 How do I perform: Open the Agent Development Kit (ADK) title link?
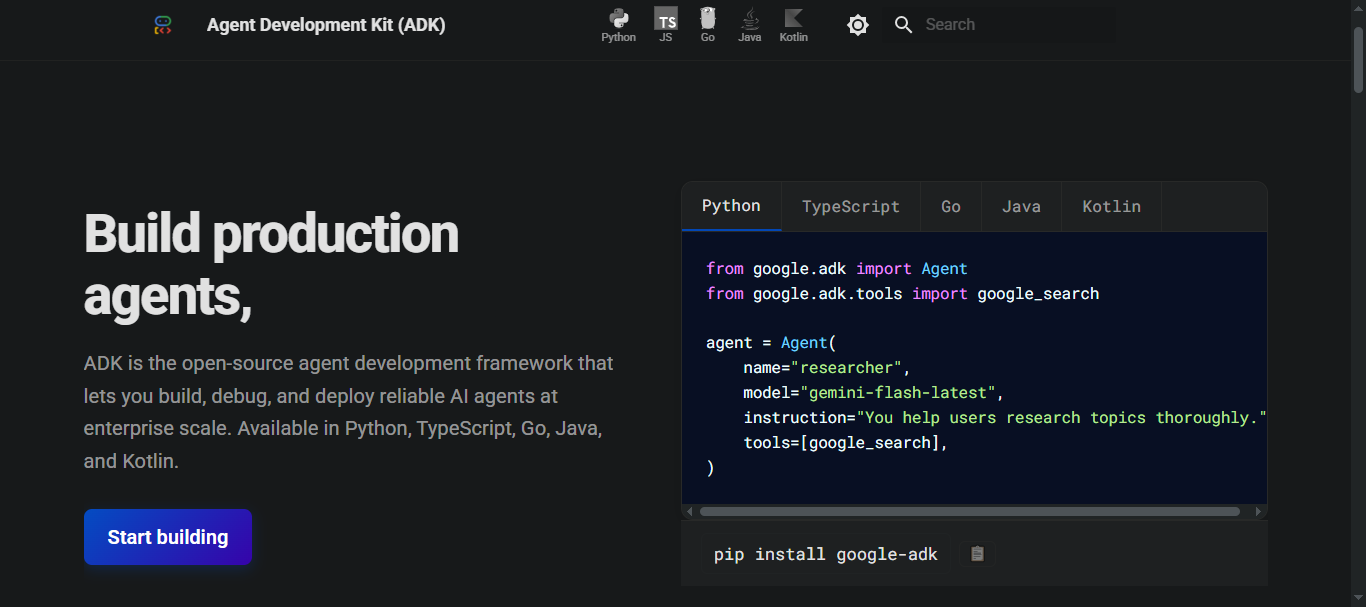point(326,25)
